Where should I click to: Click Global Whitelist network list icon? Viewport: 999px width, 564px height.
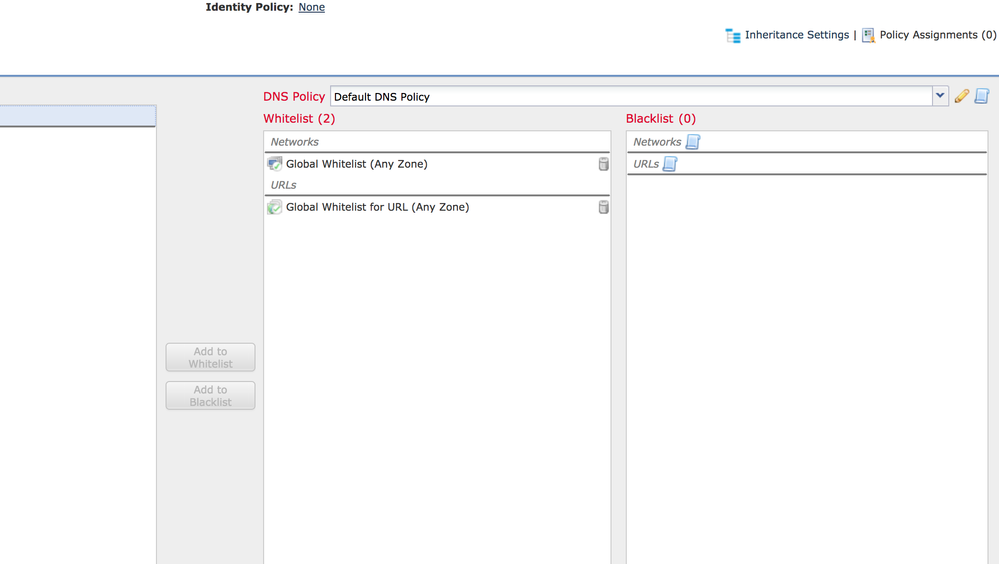pyautogui.click(x=275, y=164)
